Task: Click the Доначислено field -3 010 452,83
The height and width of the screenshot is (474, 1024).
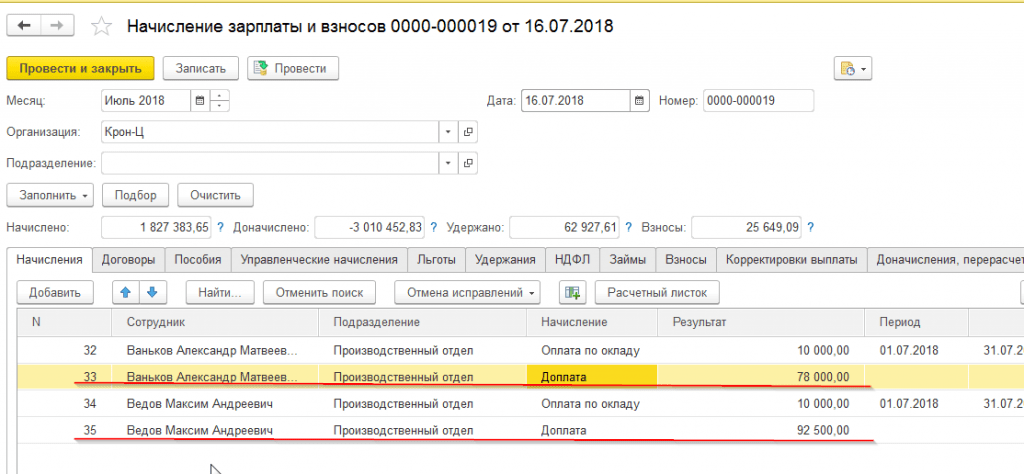Action: coord(370,227)
